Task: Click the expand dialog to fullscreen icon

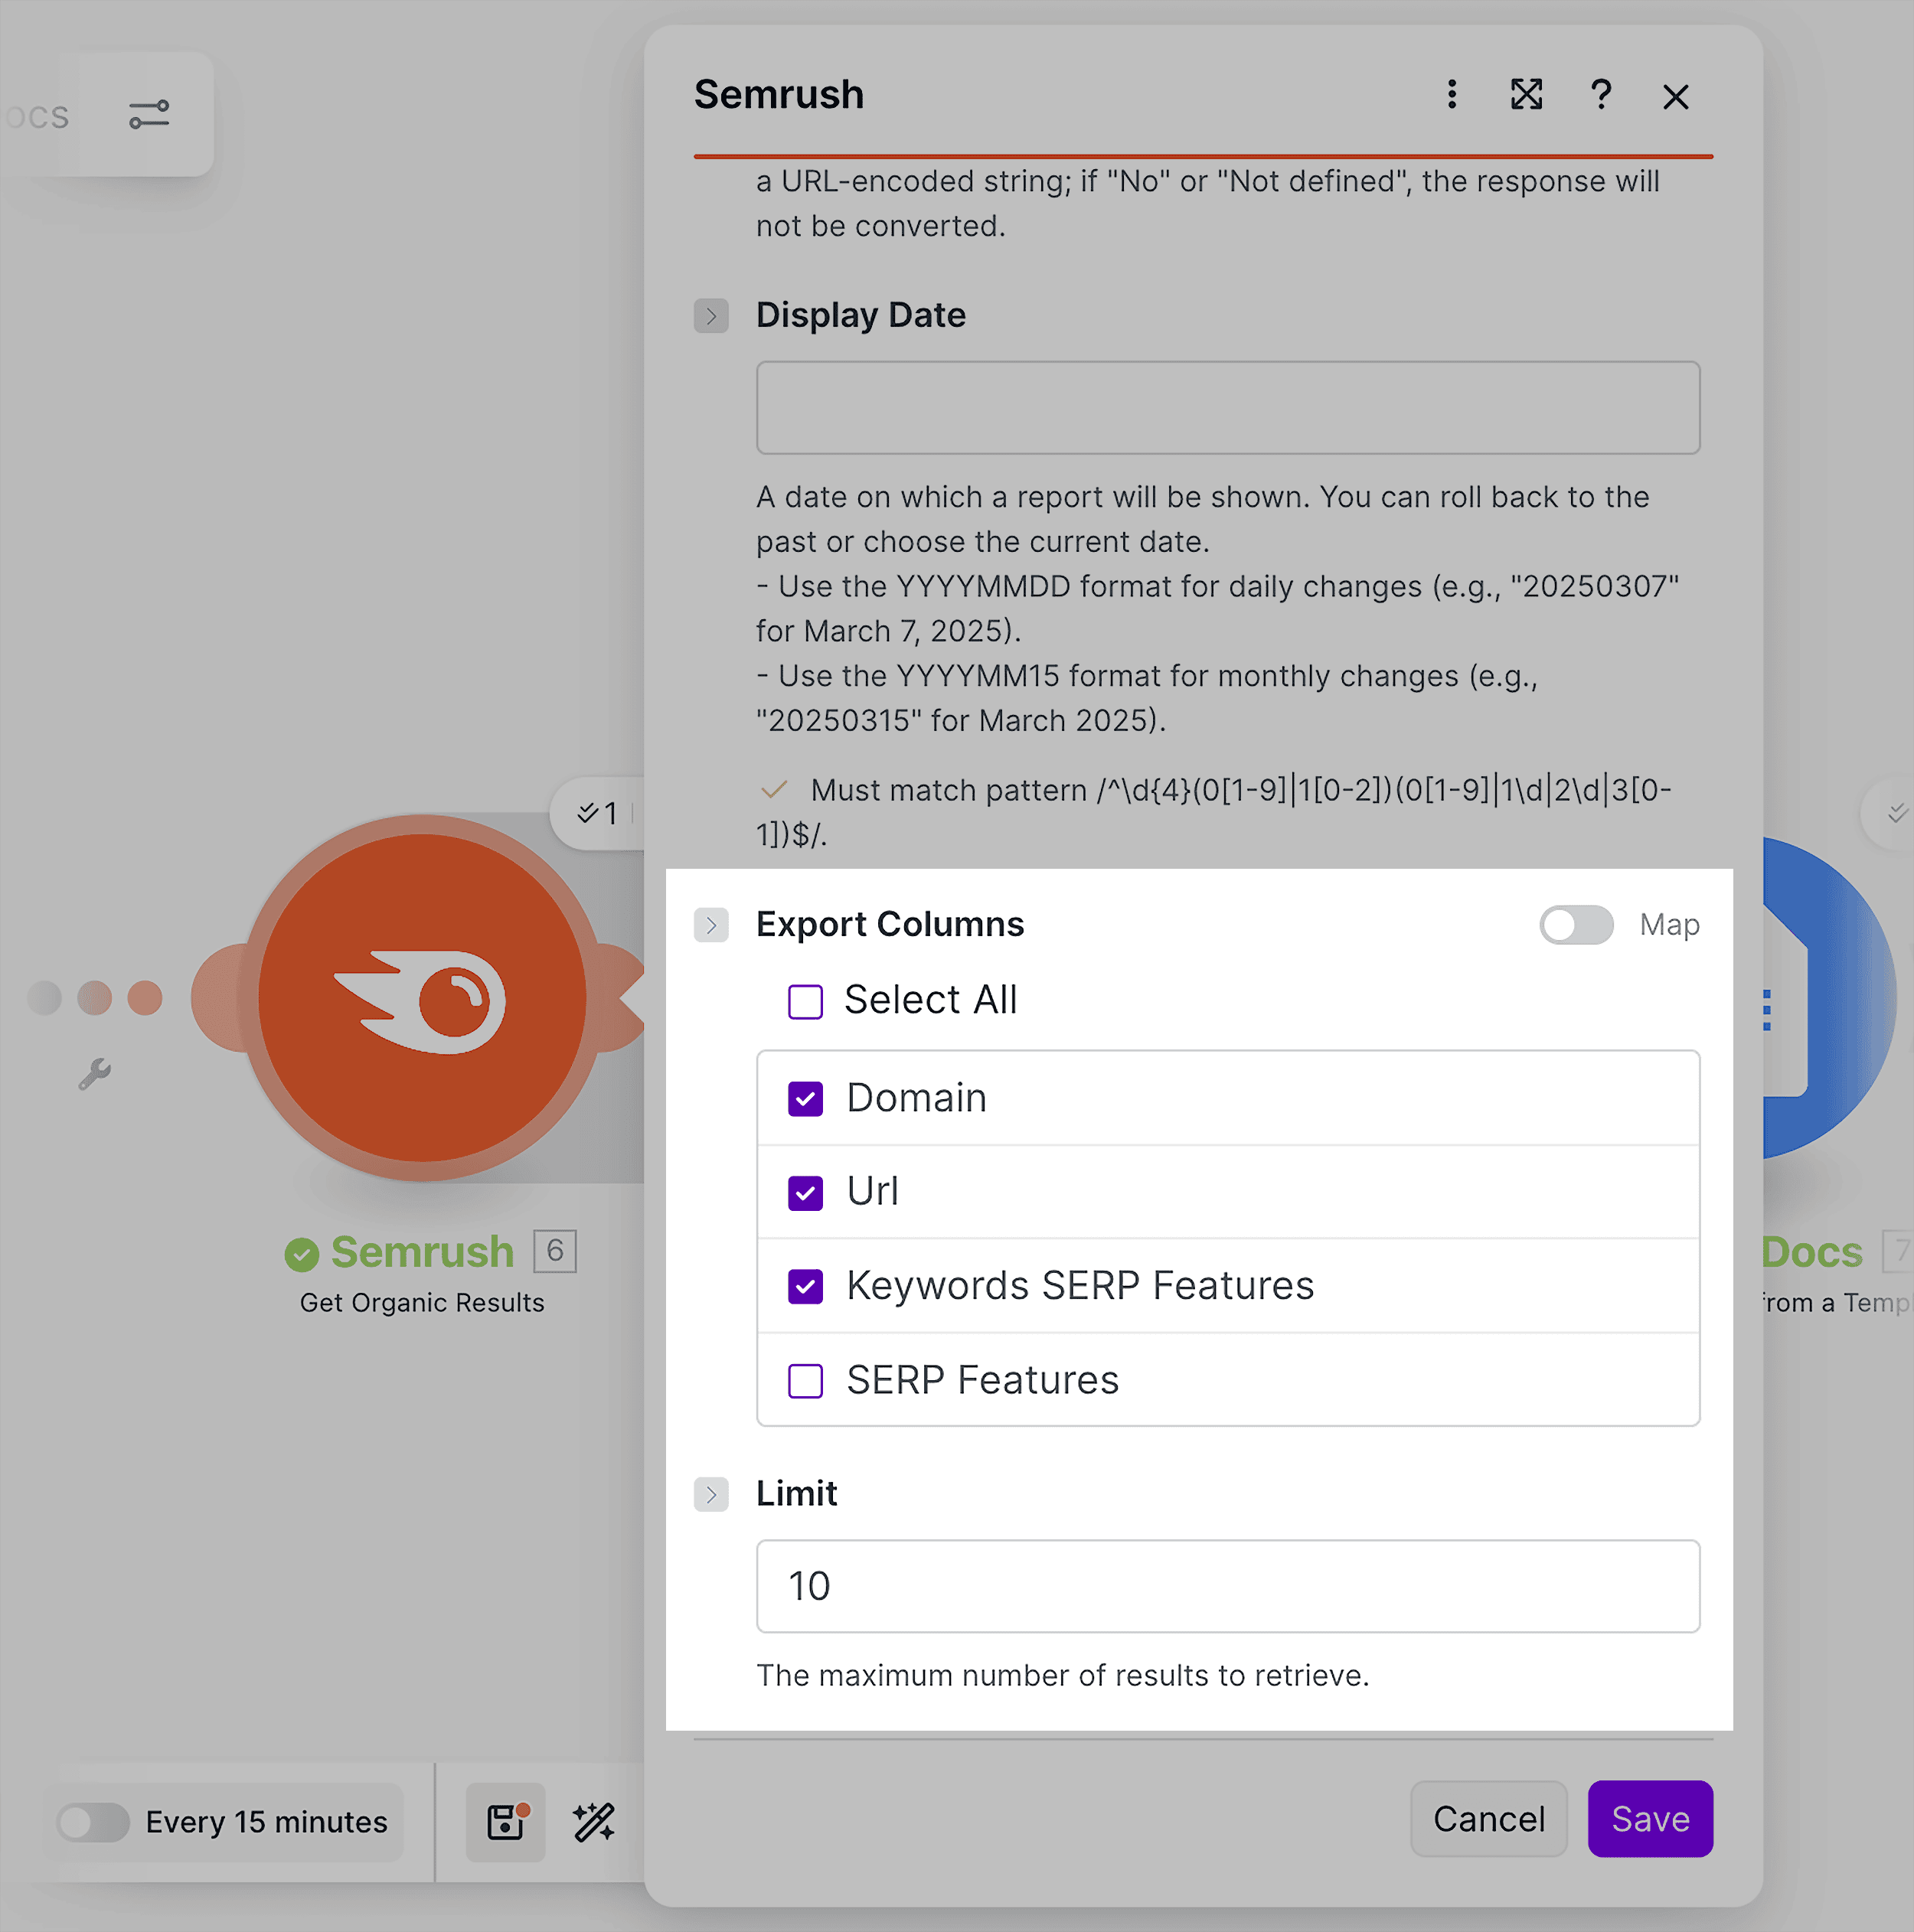Action: pyautogui.click(x=1526, y=95)
